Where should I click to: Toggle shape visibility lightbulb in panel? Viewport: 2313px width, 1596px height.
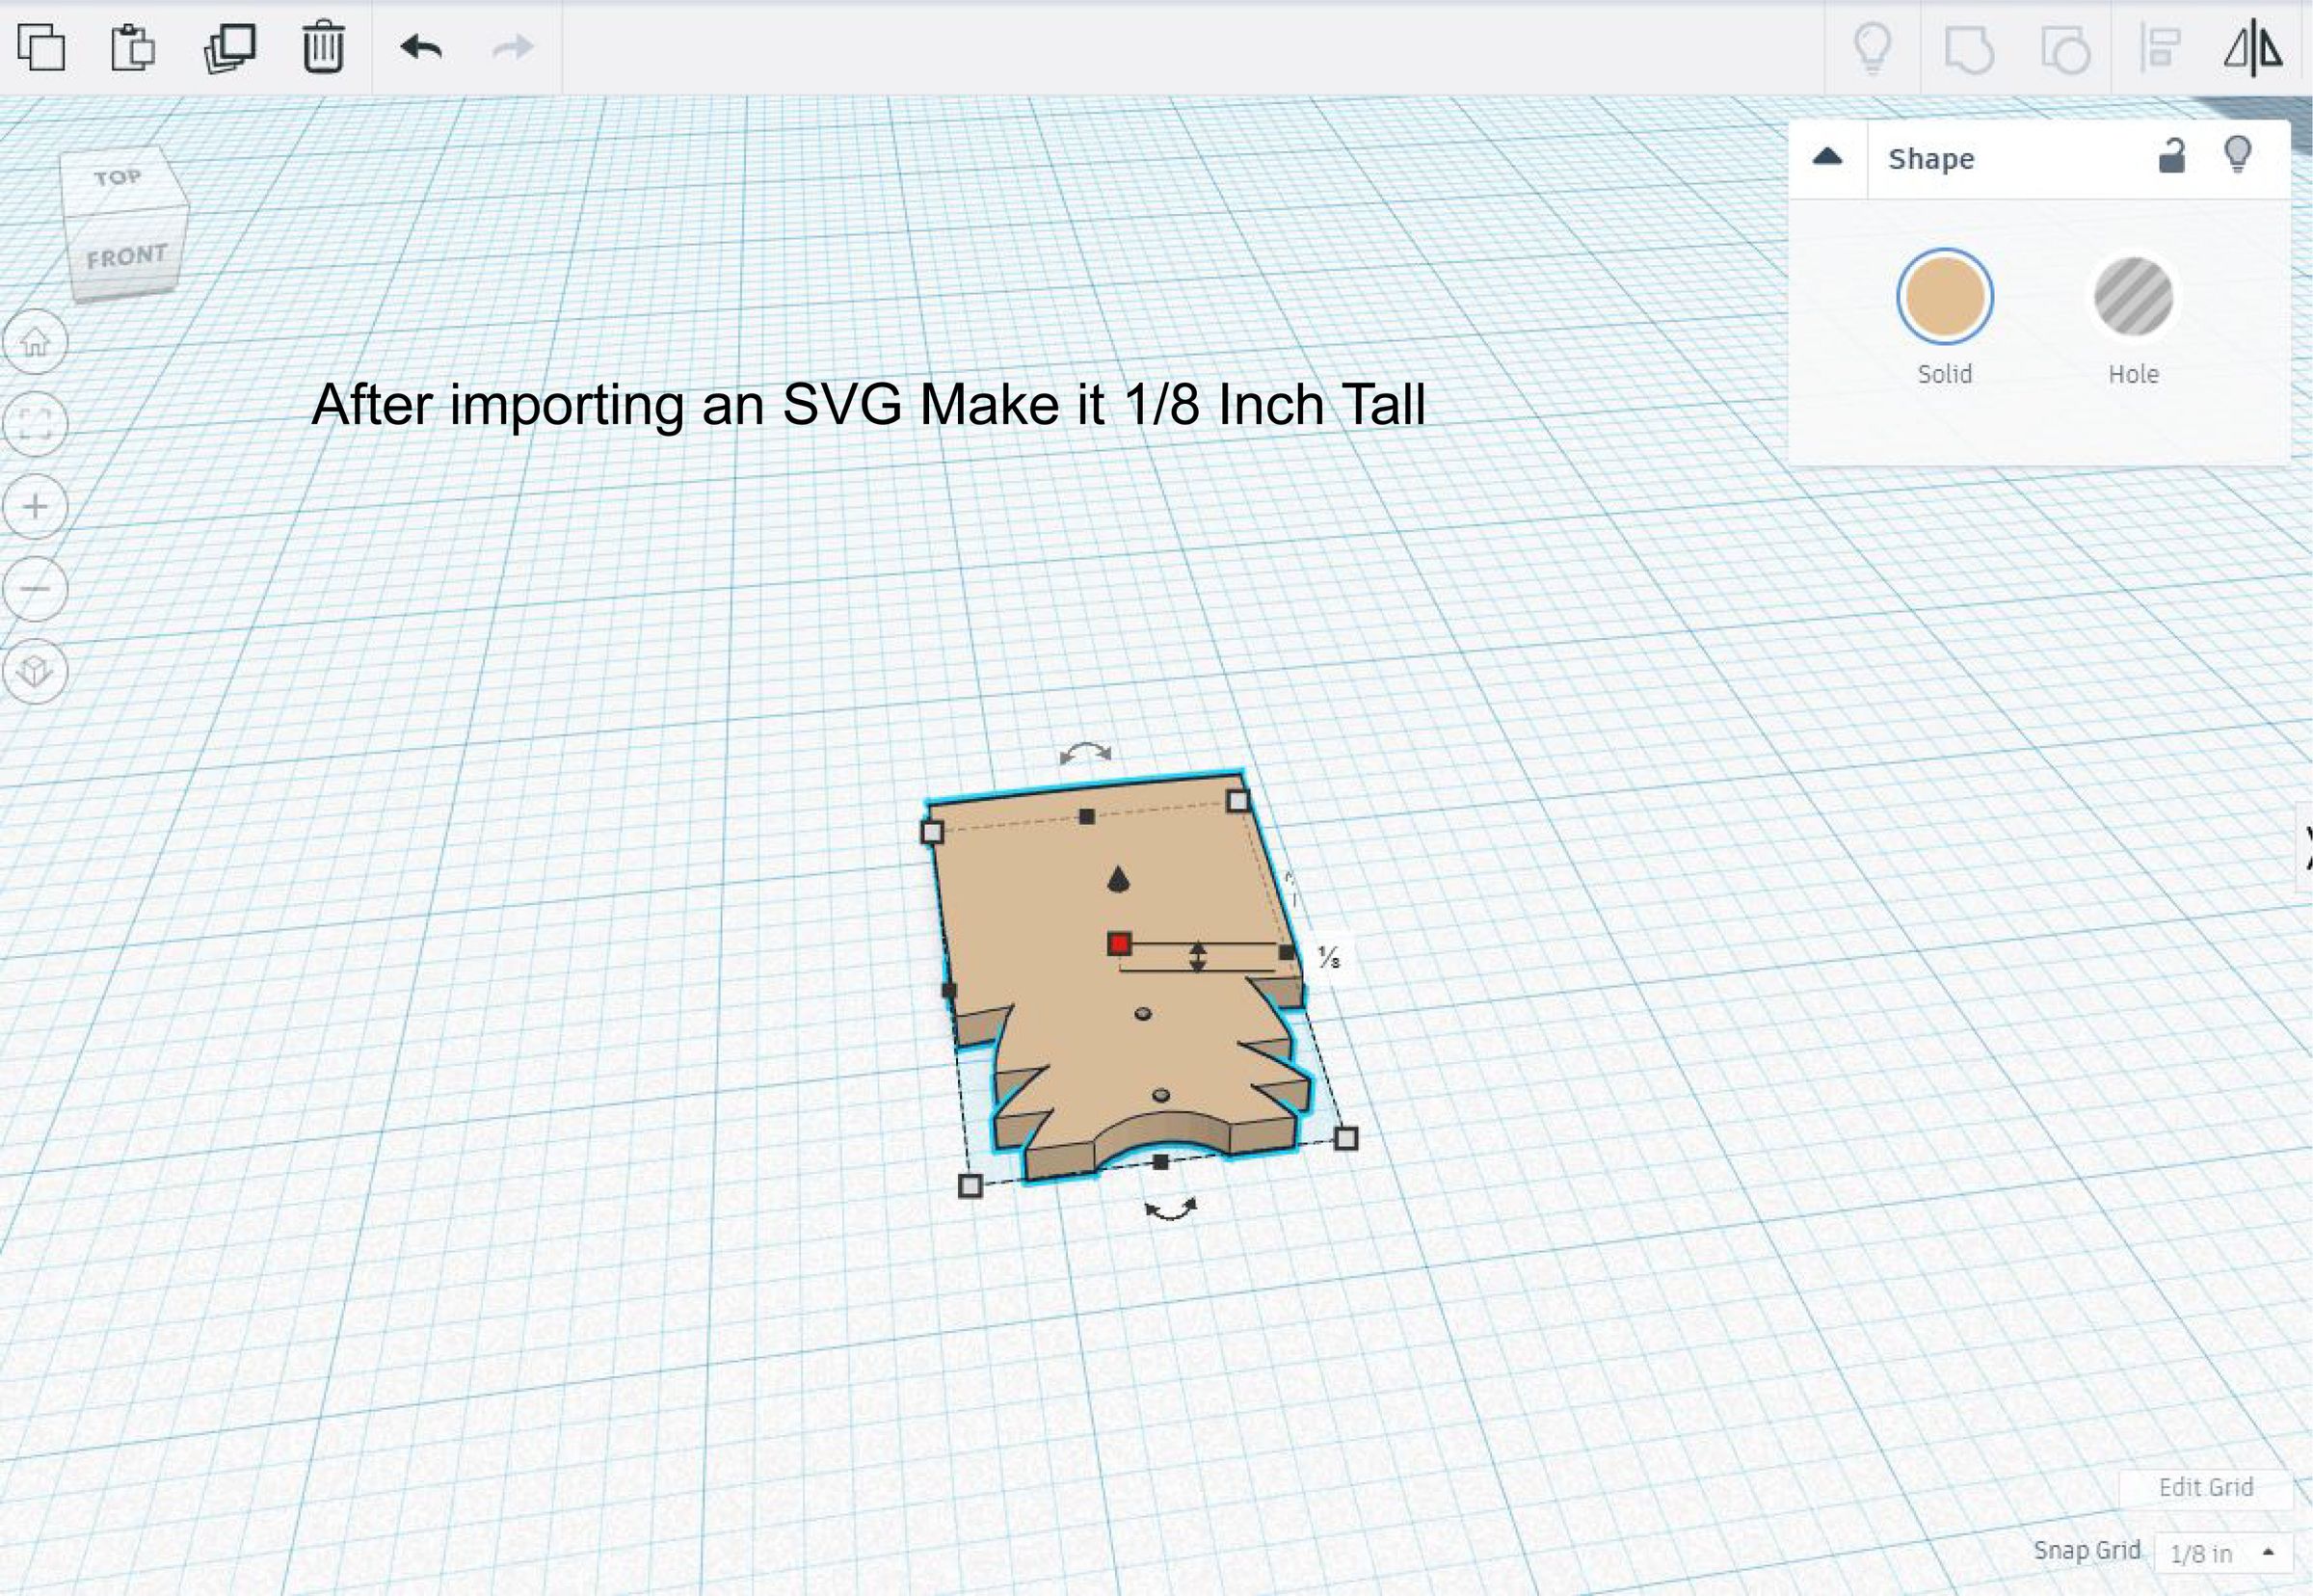[2237, 155]
